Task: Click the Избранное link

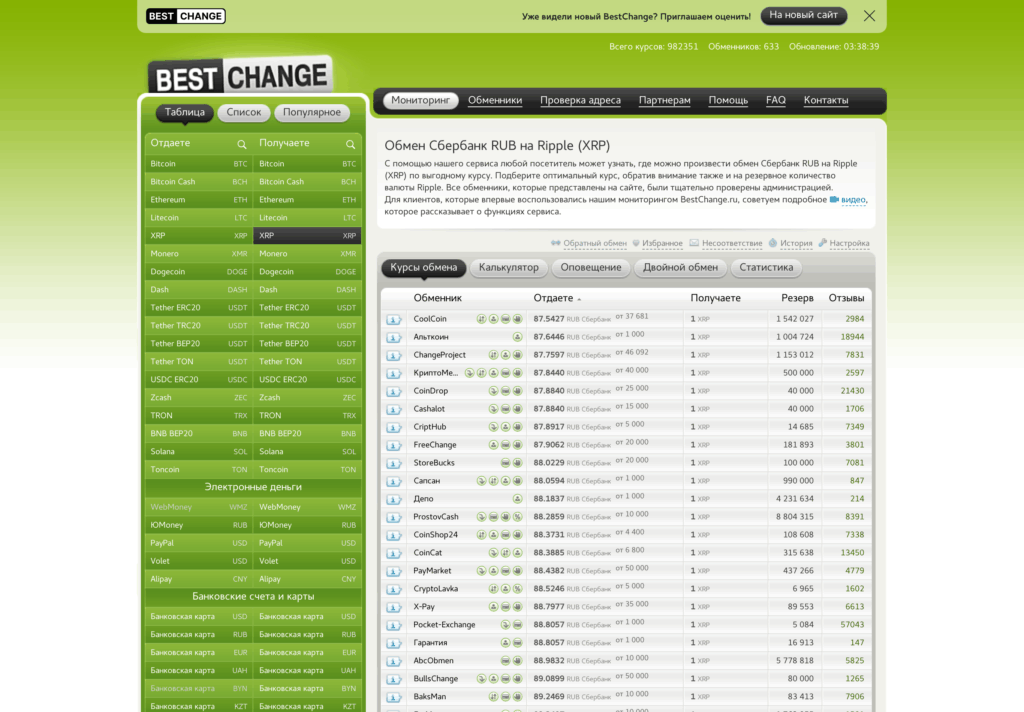Action: tap(662, 243)
